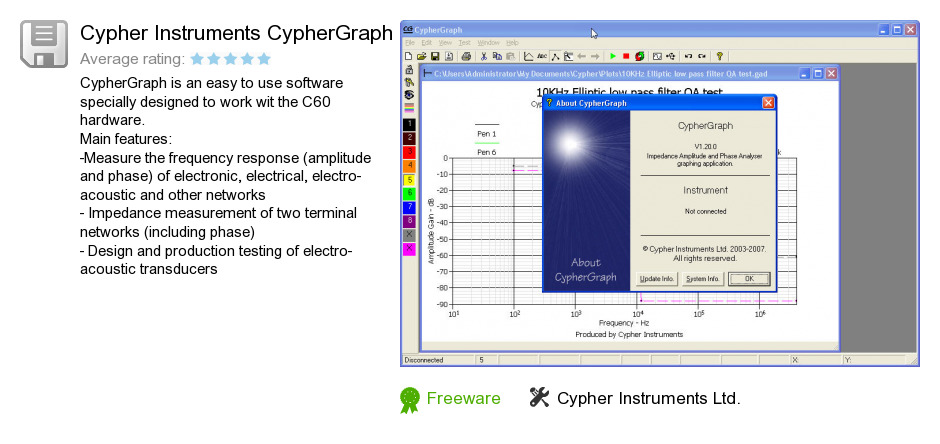Screen dimensions: 940x444
Task: Close the About CypherGraph dialog
Action: pos(768,103)
